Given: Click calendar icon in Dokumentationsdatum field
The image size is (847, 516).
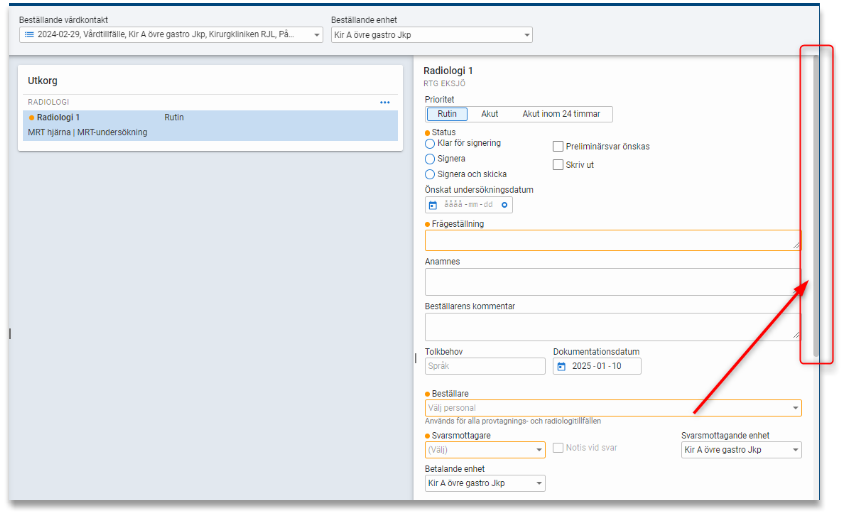Looking at the screenshot, I should tap(561, 366).
